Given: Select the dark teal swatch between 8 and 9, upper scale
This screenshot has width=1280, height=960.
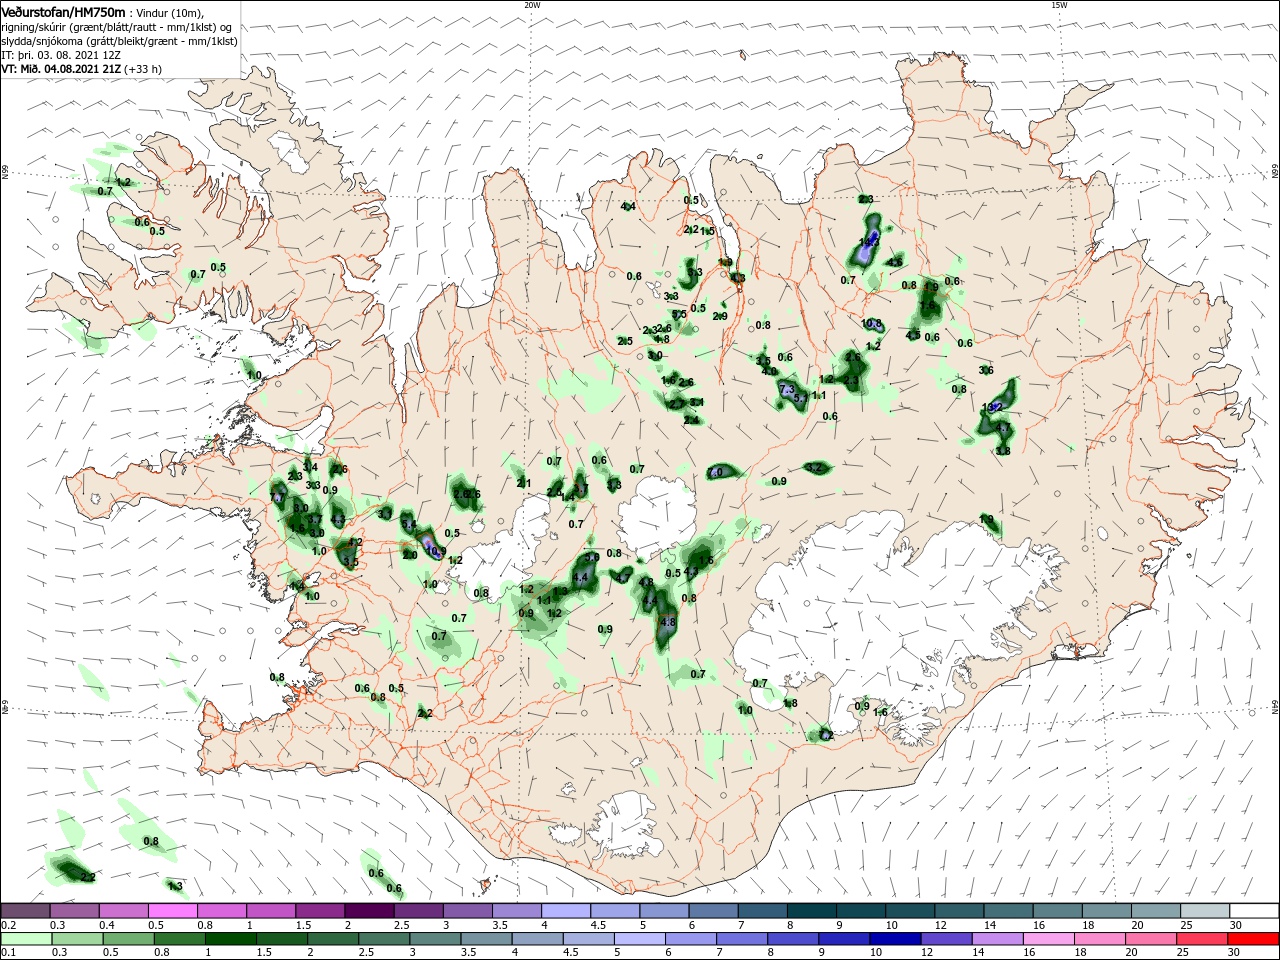Looking at the screenshot, I should (813, 911).
